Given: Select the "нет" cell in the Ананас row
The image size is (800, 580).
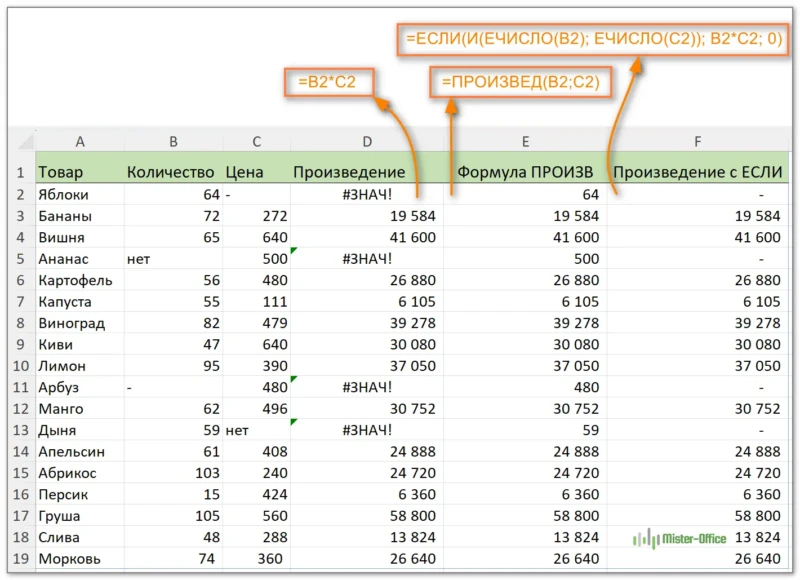Looking at the screenshot, I should (x=173, y=259).
